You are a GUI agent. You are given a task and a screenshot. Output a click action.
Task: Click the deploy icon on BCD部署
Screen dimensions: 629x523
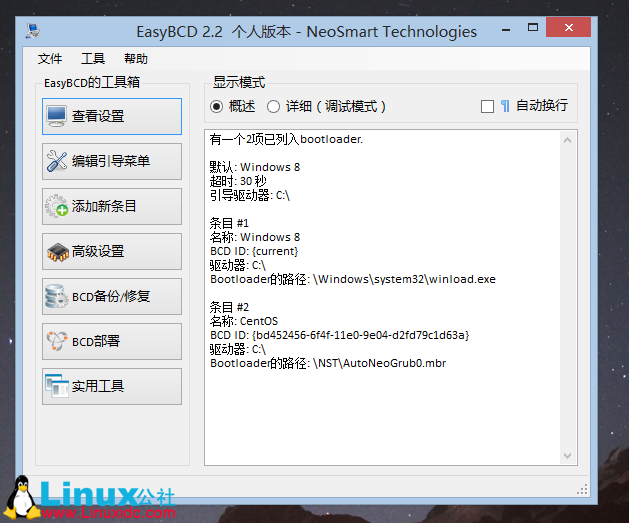tap(57, 341)
